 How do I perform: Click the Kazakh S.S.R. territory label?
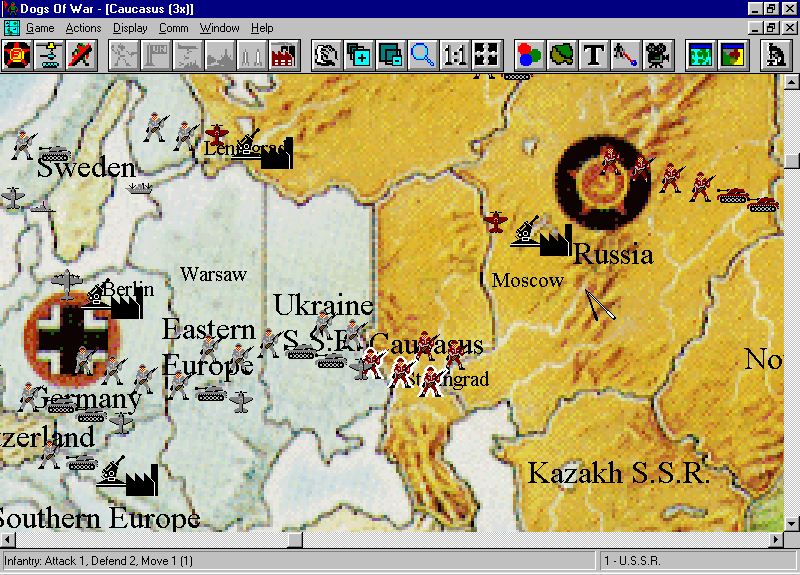coord(618,473)
